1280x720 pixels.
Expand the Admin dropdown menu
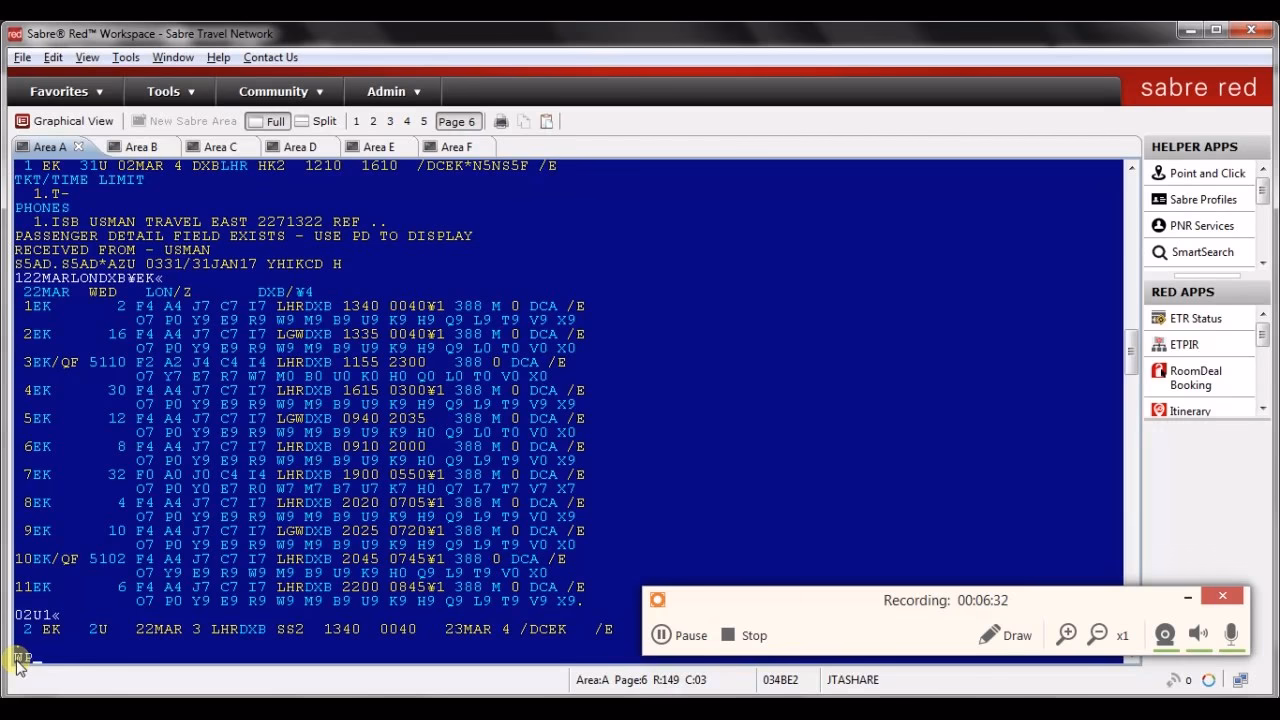394,91
